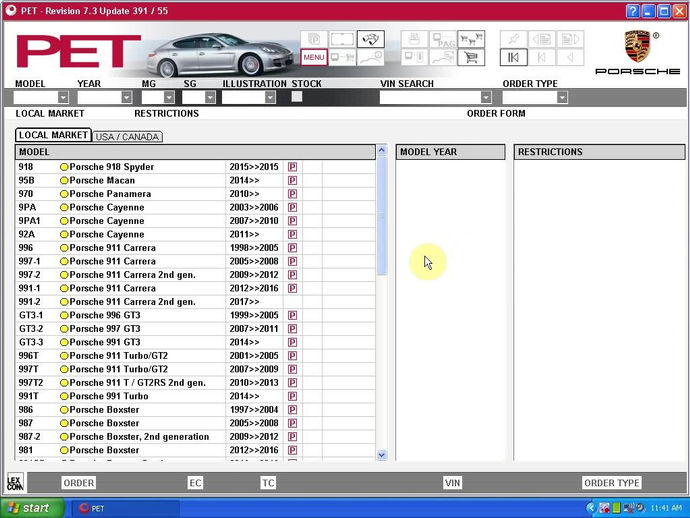Click the P icon in Macan row

292,180
